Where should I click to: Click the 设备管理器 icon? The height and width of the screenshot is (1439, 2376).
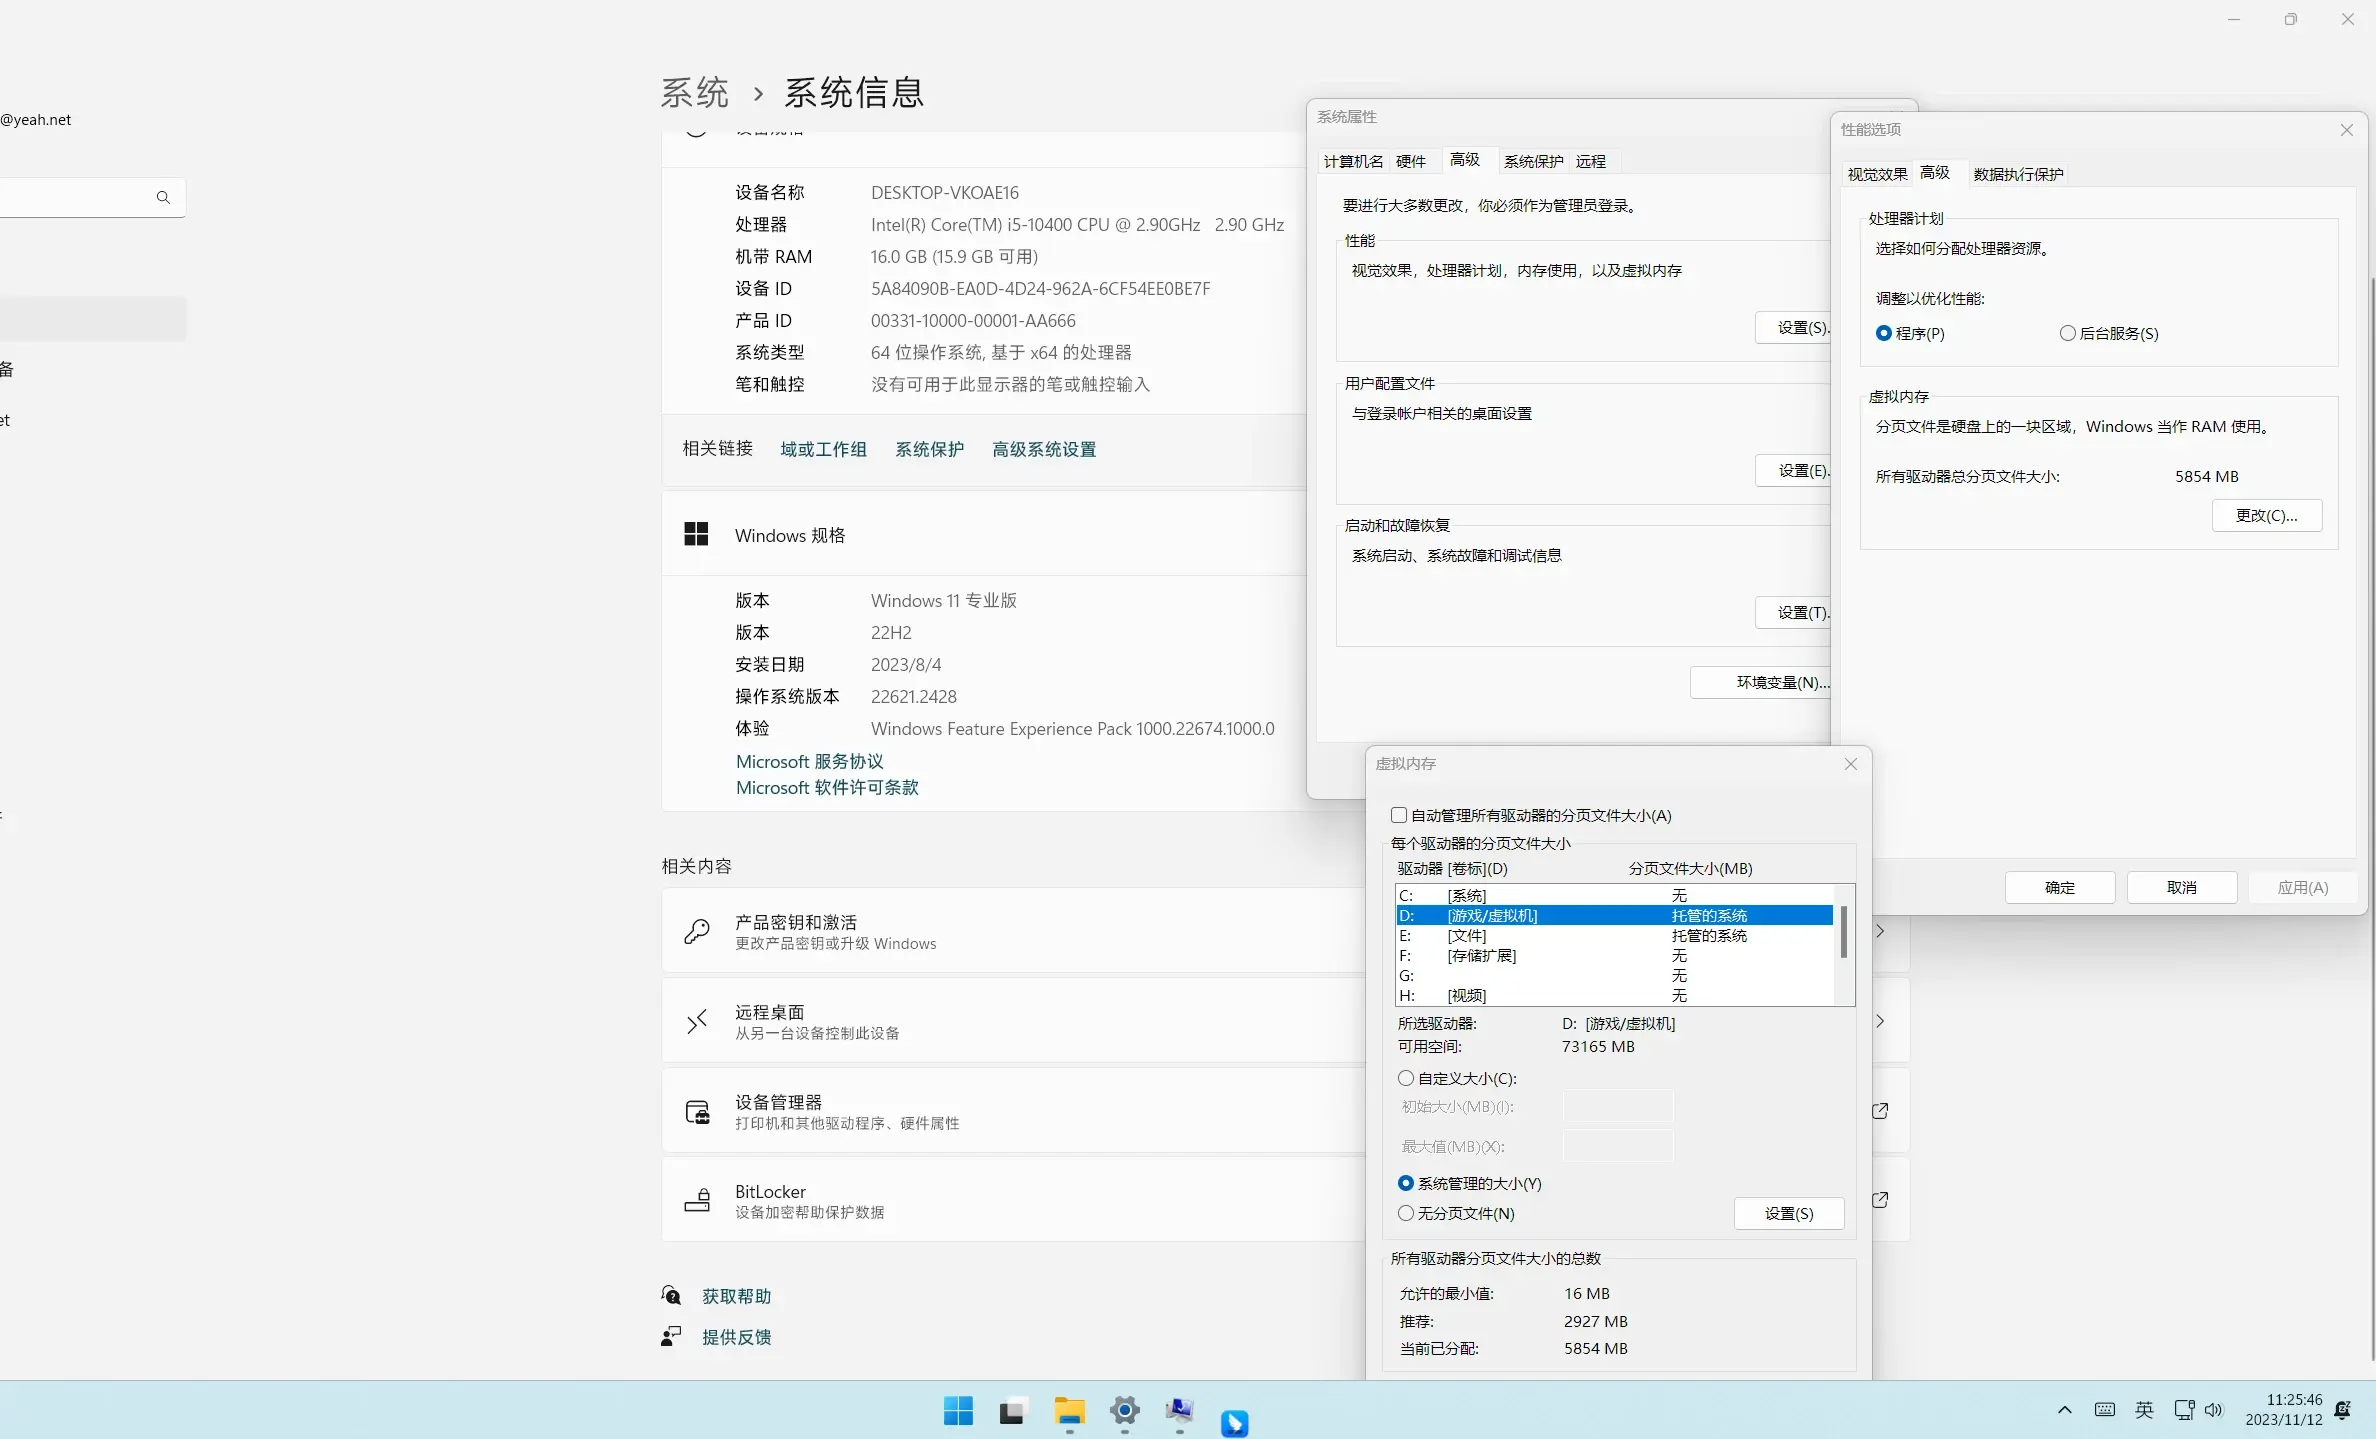tap(697, 1112)
